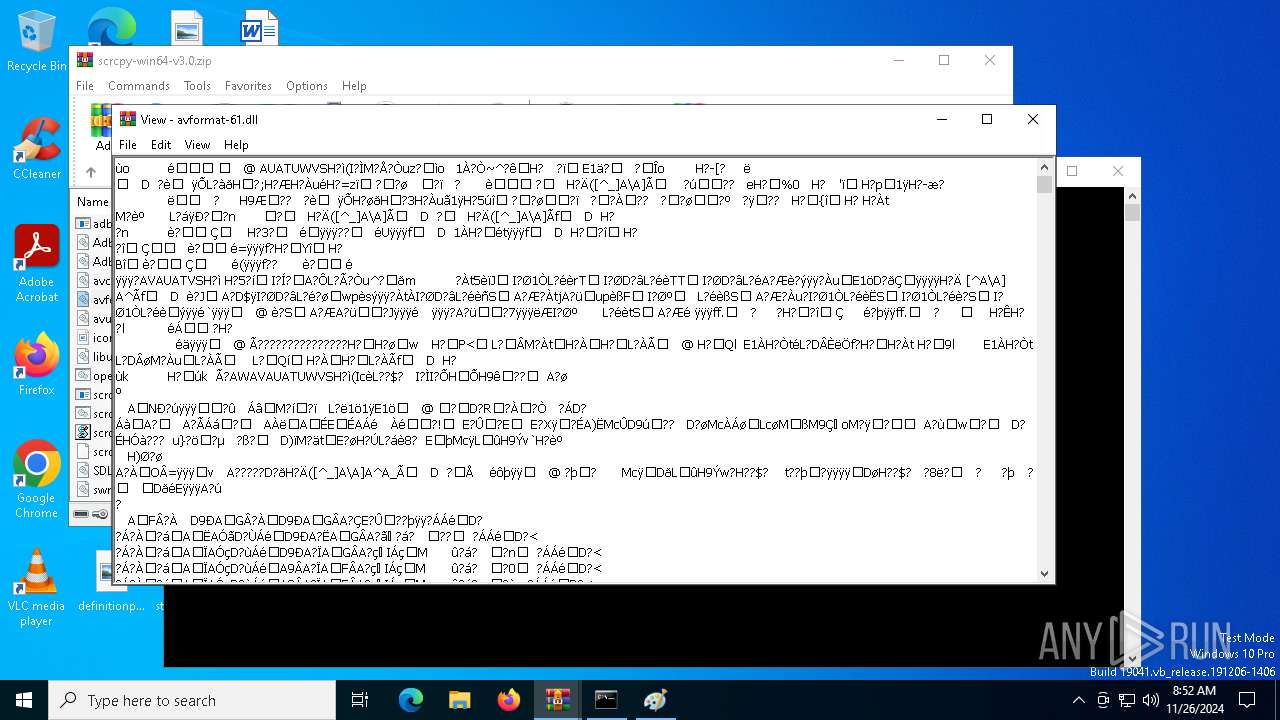Open File Explorer from taskbar
The height and width of the screenshot is (720, 1280).
tap(459, 700)
